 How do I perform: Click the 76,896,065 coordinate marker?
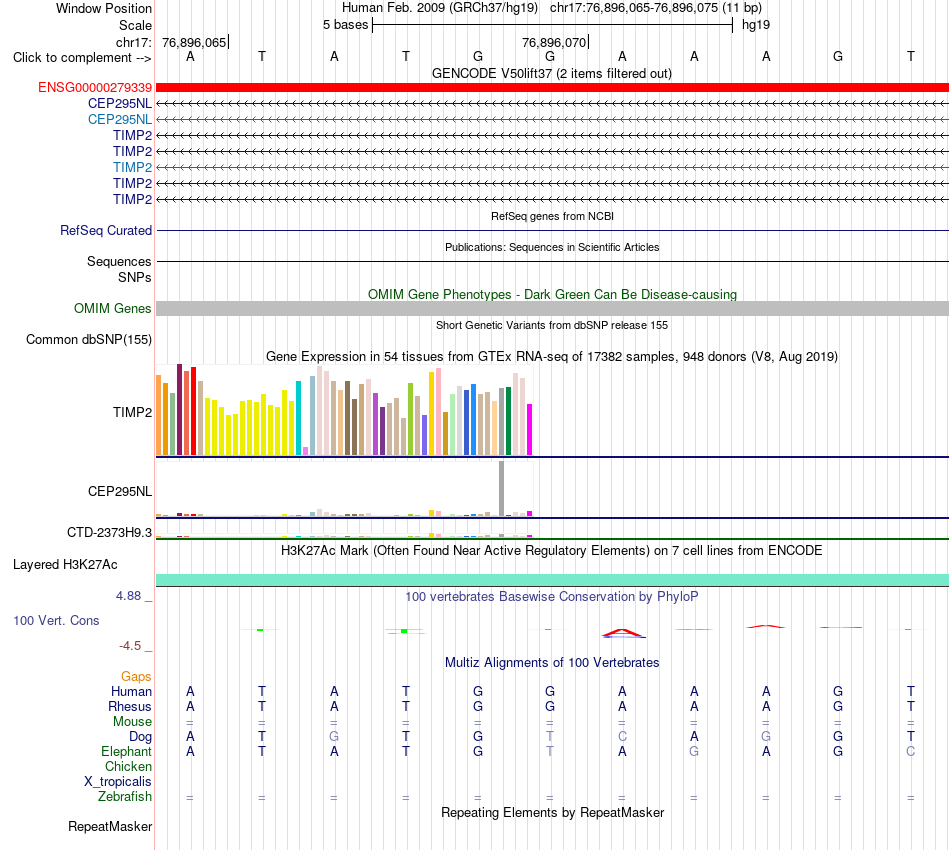(x=194, y=42)
